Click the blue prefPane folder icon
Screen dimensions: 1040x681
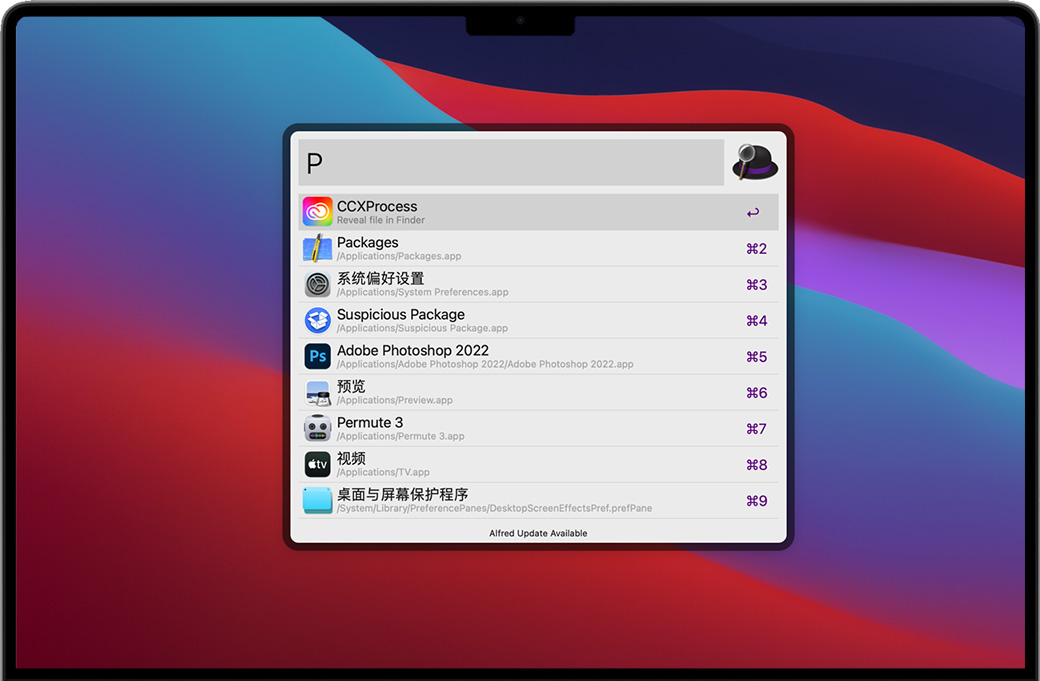(318, 501)
